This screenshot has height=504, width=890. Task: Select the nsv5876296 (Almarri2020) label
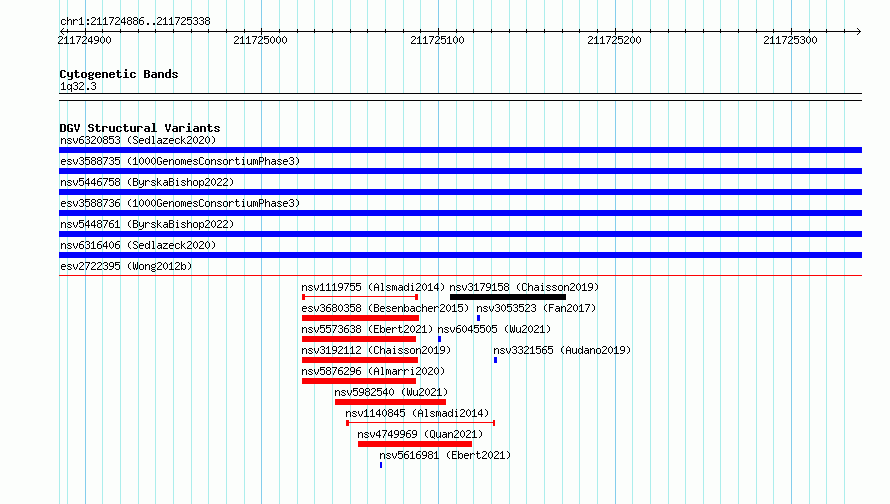(373, 371)
